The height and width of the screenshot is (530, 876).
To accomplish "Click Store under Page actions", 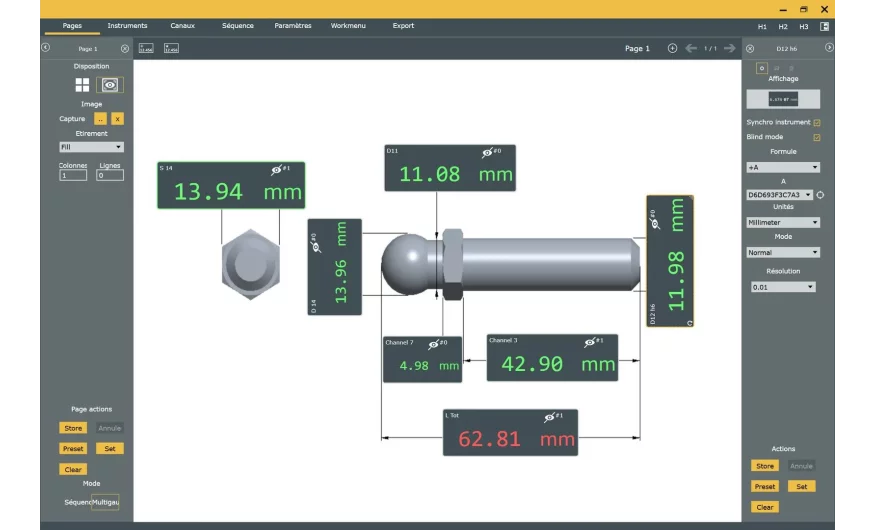I will tap(73, 428).
